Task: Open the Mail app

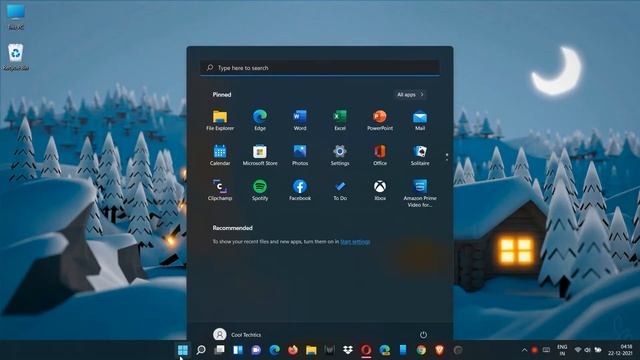Action: (420, 120)
